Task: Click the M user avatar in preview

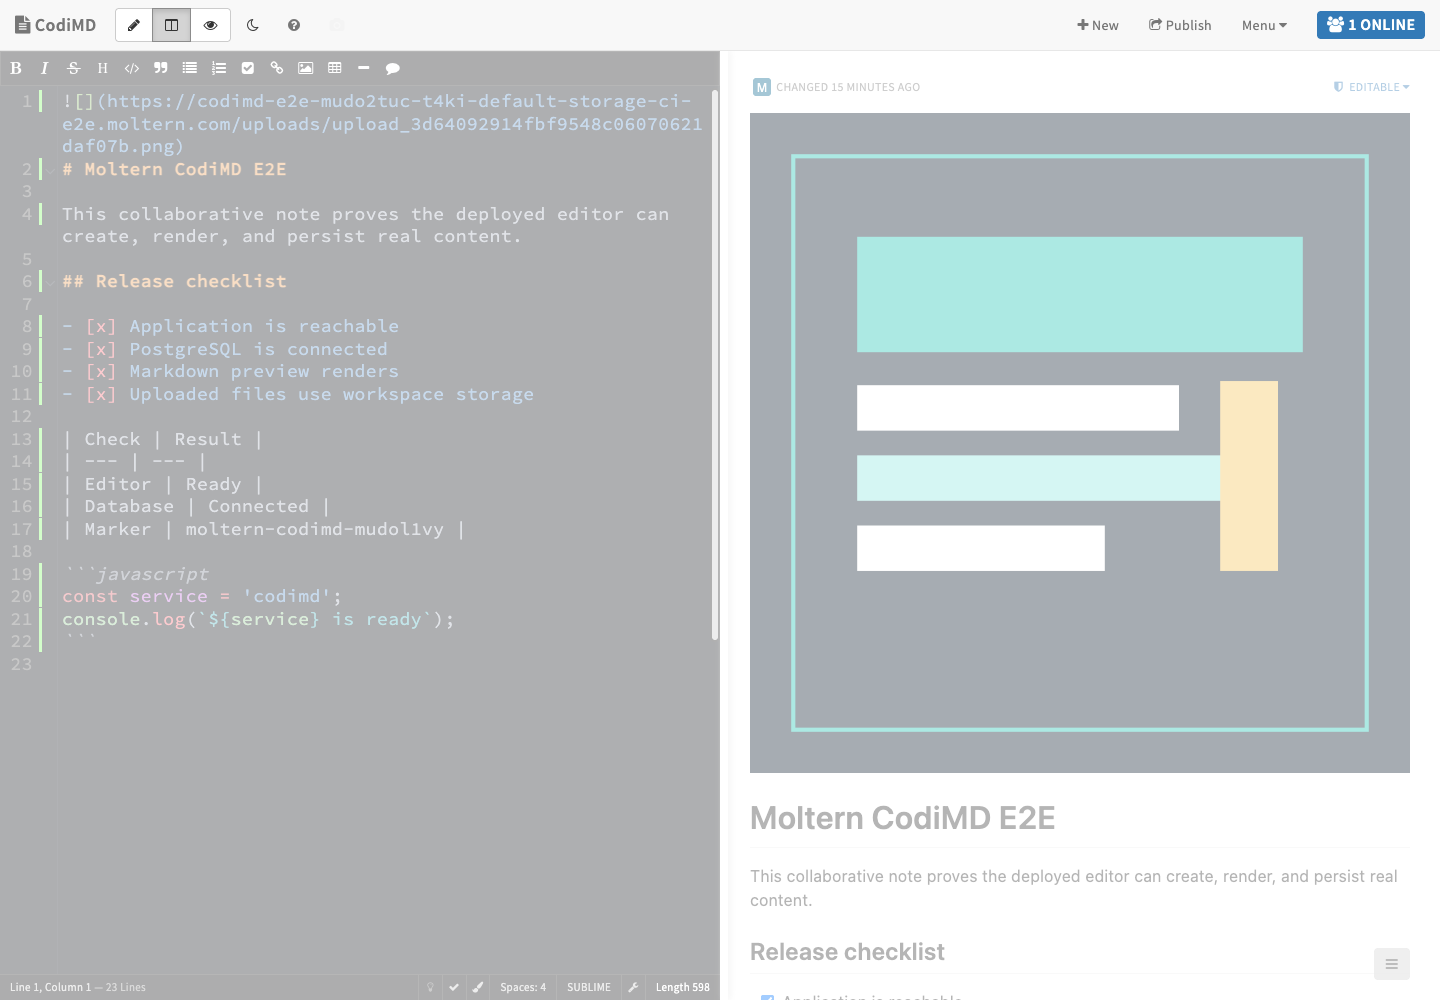Action: [x=762, y=87]
